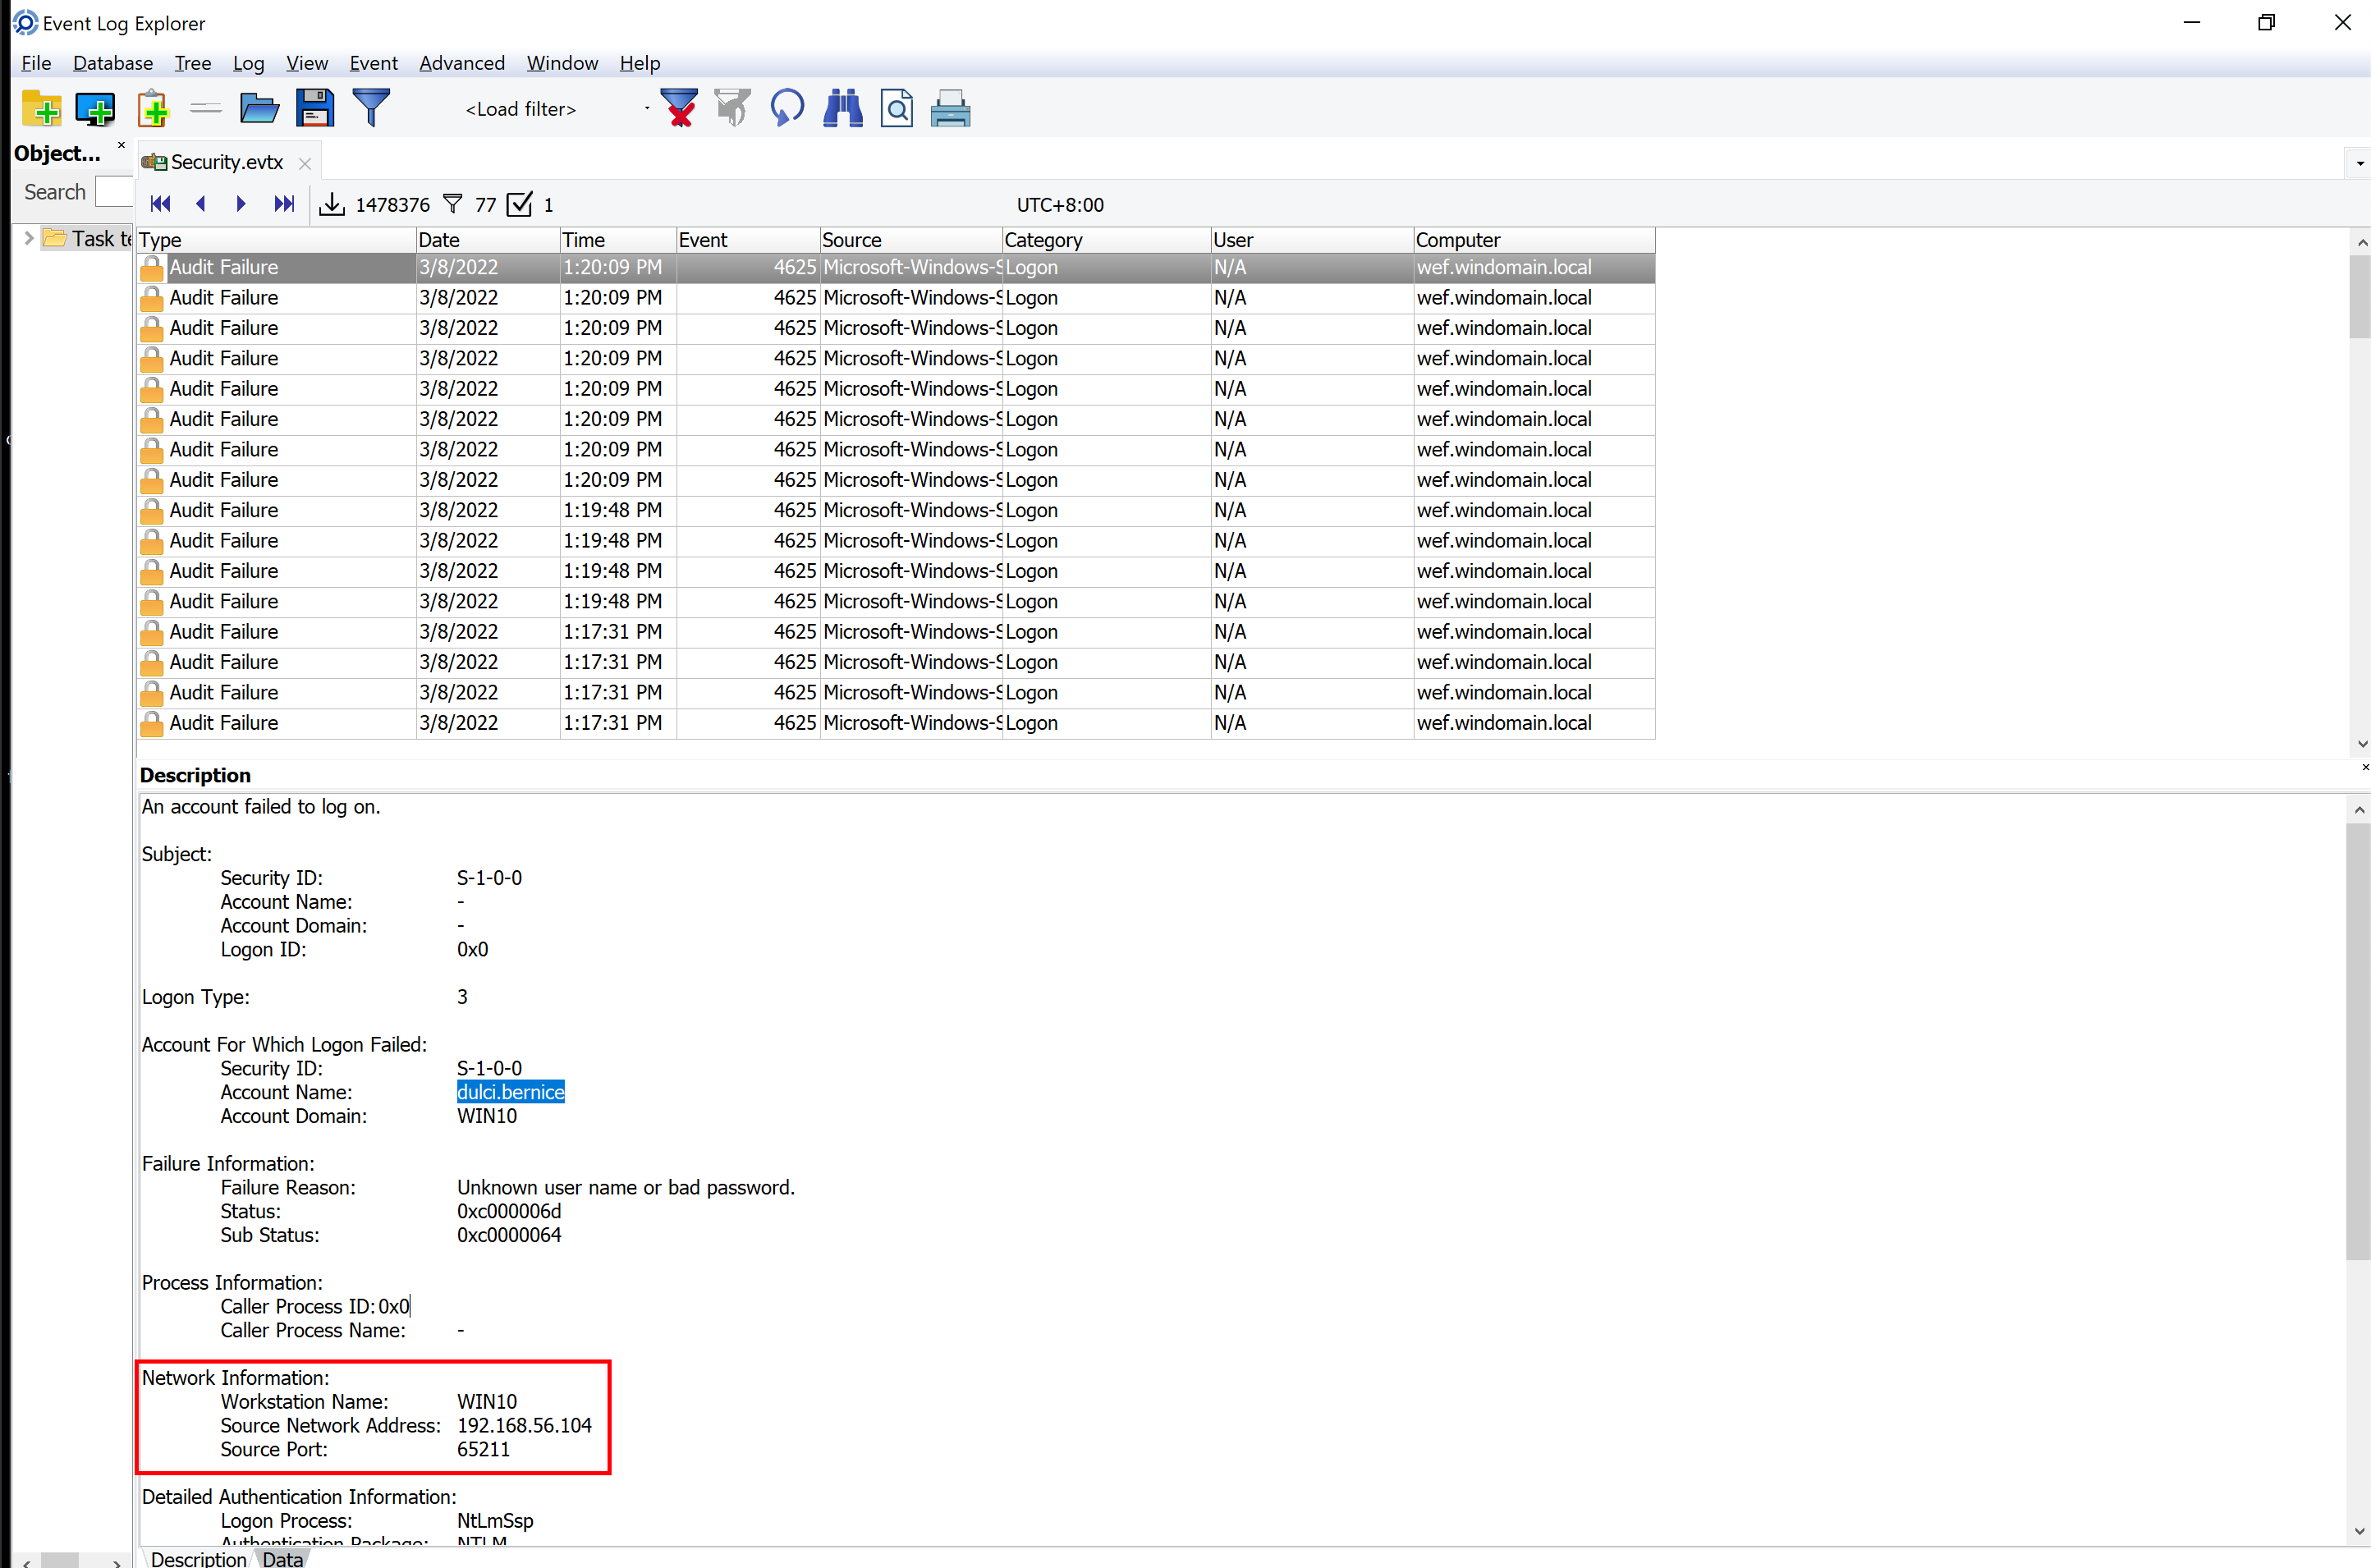Click the Event Log Explorer app icon
The width and height of the screenshot is (2371, 1568).
coord(25,22)
